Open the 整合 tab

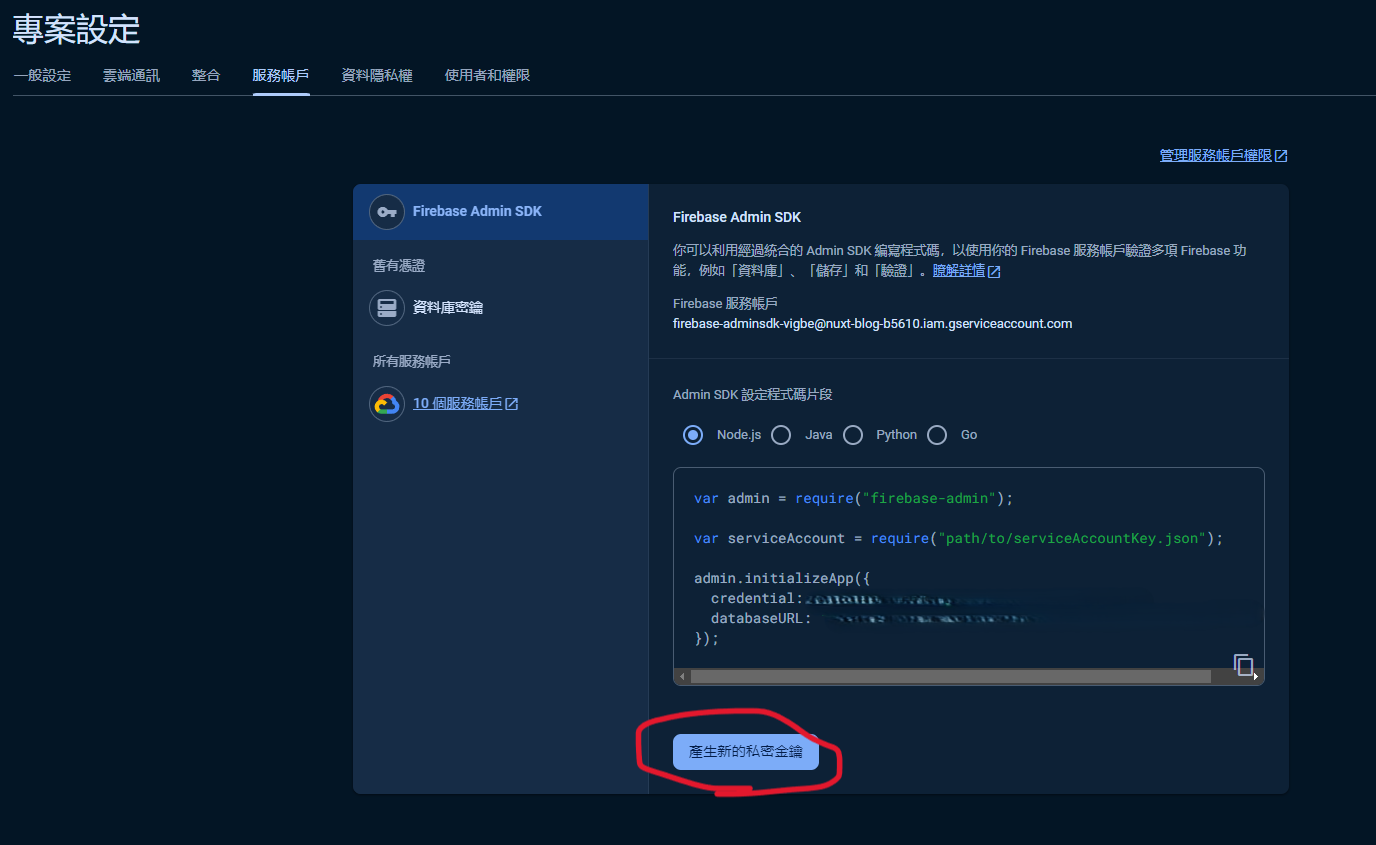[x=206, y=75]
